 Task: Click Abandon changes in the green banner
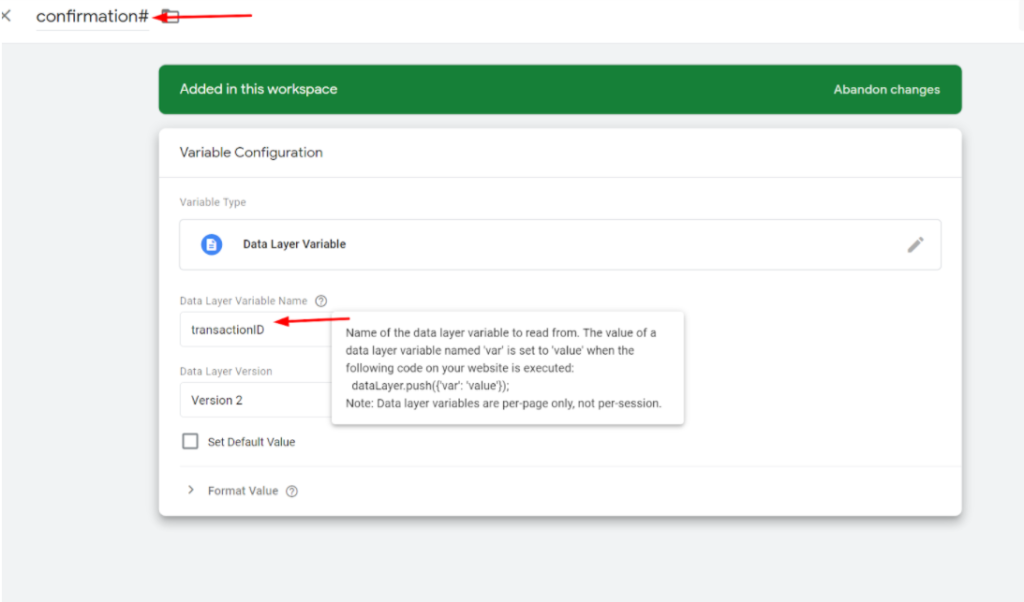pyautogui.click(x=886, y=89)
